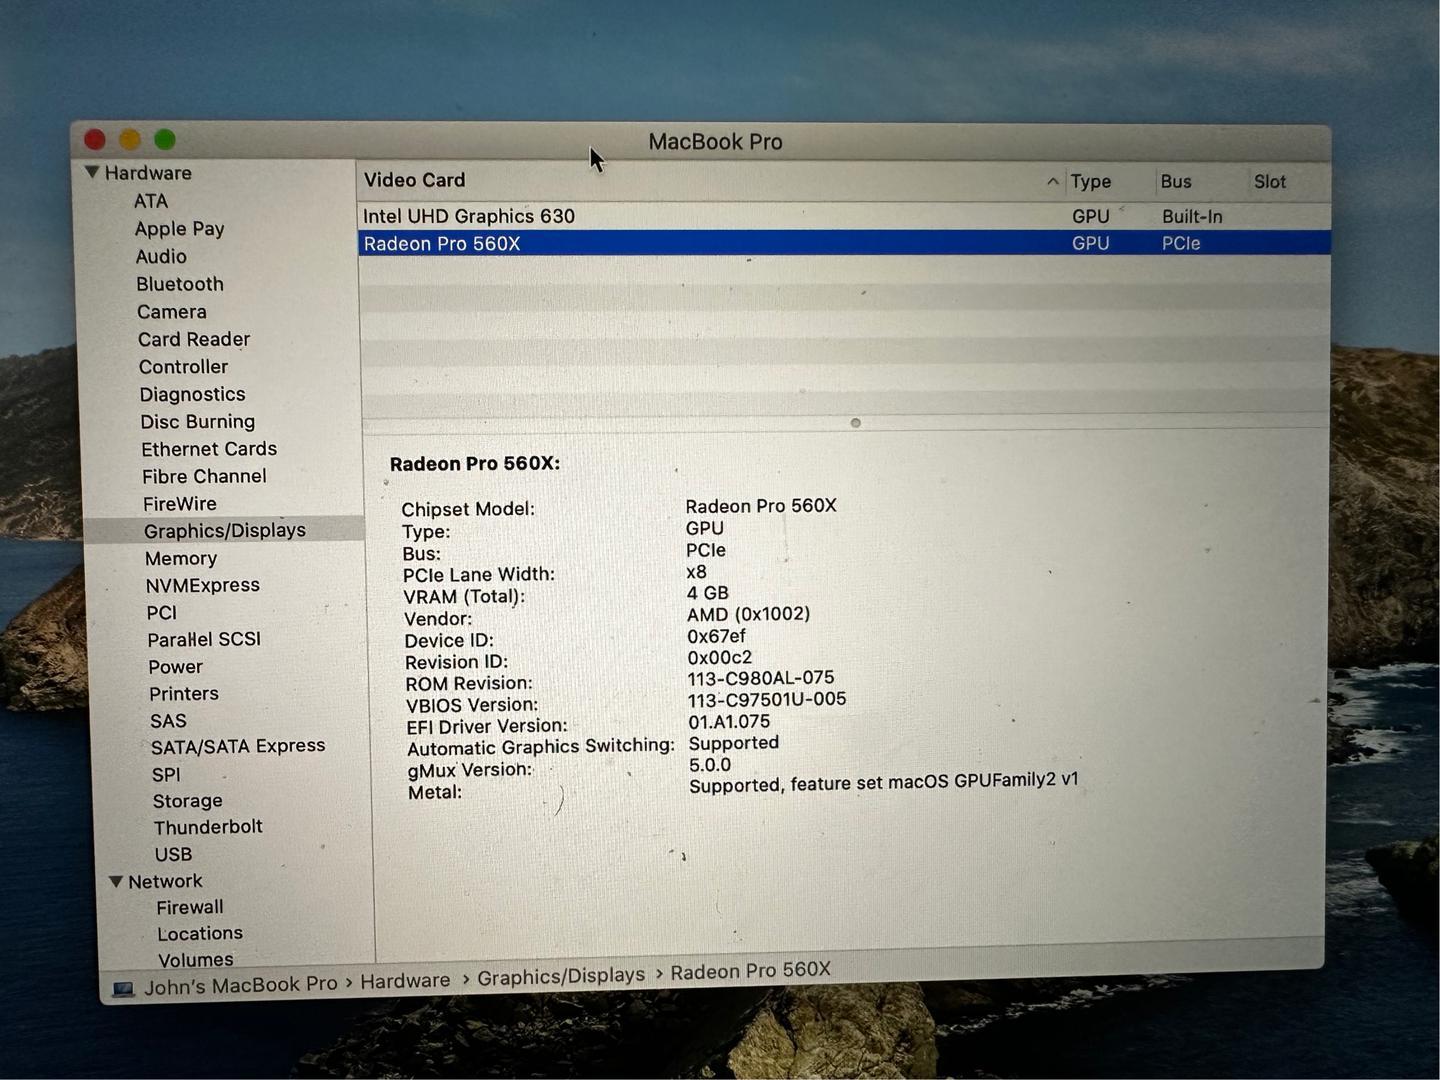Click the Revision ID value 0x00c2
The width and height of the screenshot is (1440, 1080).
coord(719,658)
